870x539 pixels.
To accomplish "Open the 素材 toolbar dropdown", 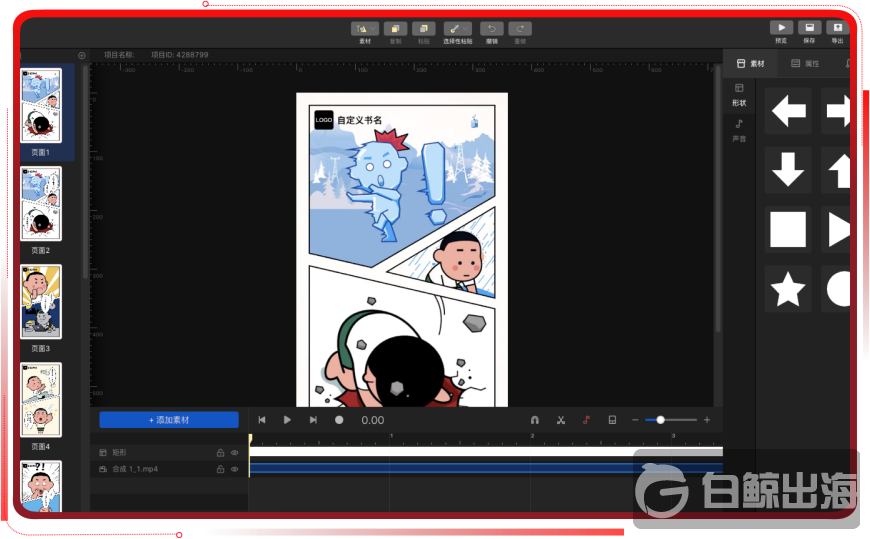I will pos(365,29).
